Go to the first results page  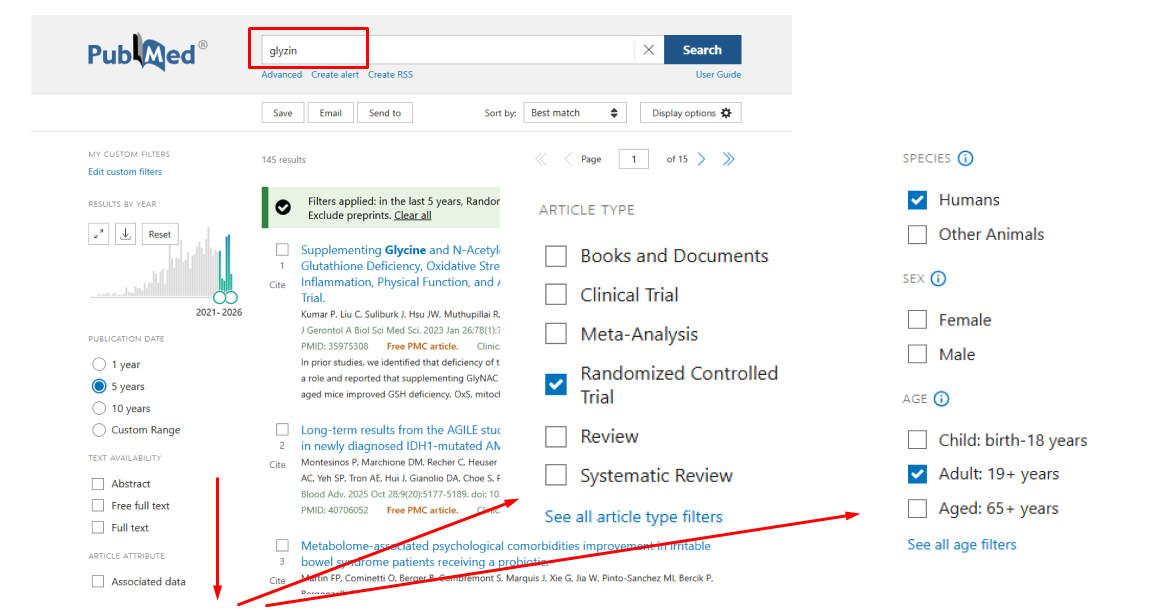541,159
